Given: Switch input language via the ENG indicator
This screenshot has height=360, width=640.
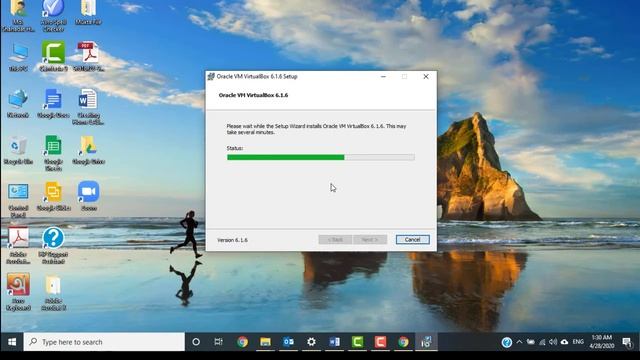Looking at the screenshot, I should 578,342.
